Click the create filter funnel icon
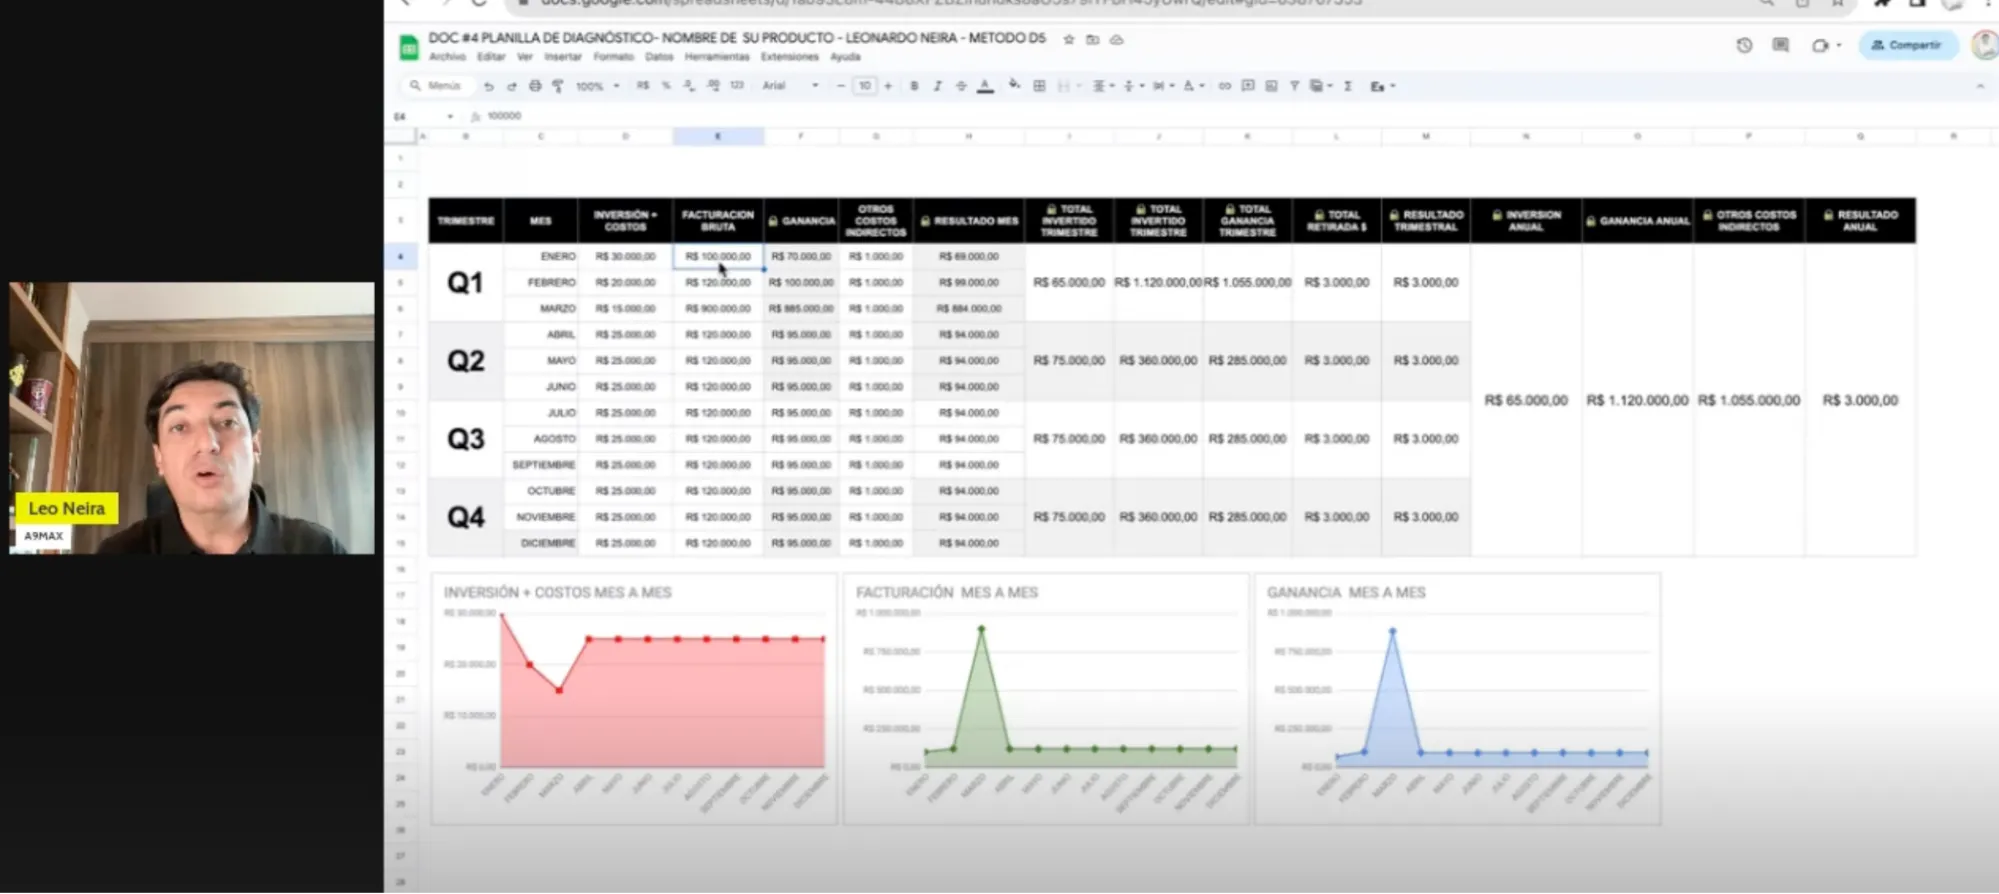The width and height of the screenshot is (1999, 894). pos(1294,86)
